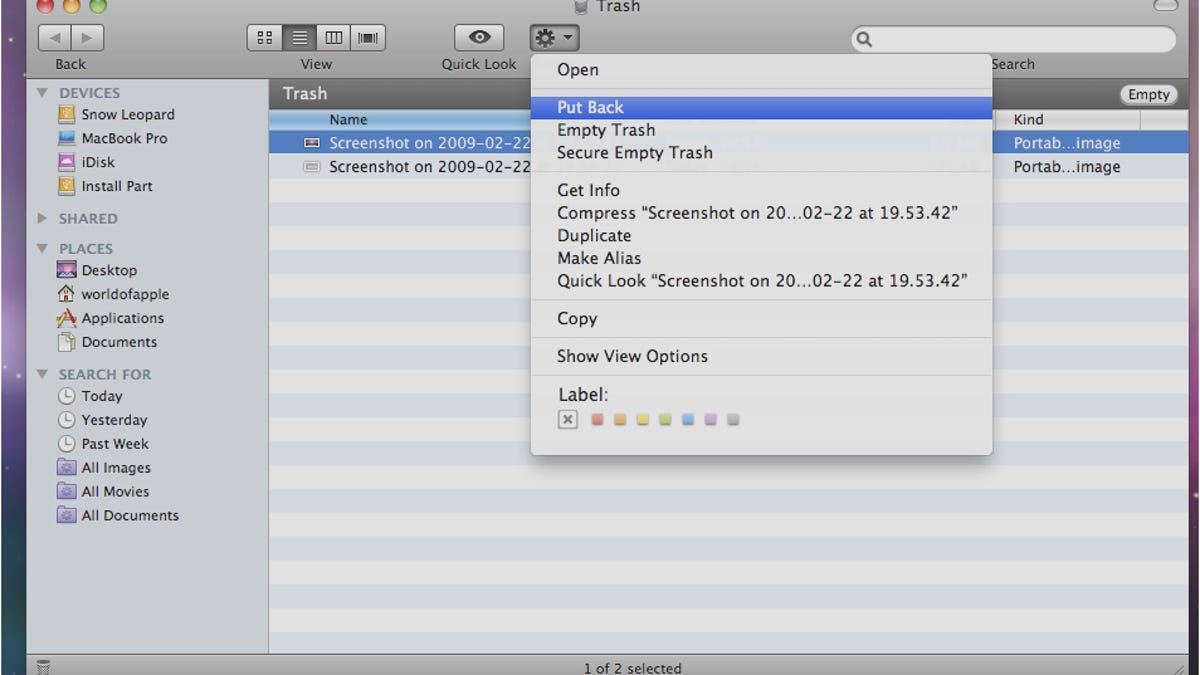Select Secure Empty Trash menu item

point(634,153)
